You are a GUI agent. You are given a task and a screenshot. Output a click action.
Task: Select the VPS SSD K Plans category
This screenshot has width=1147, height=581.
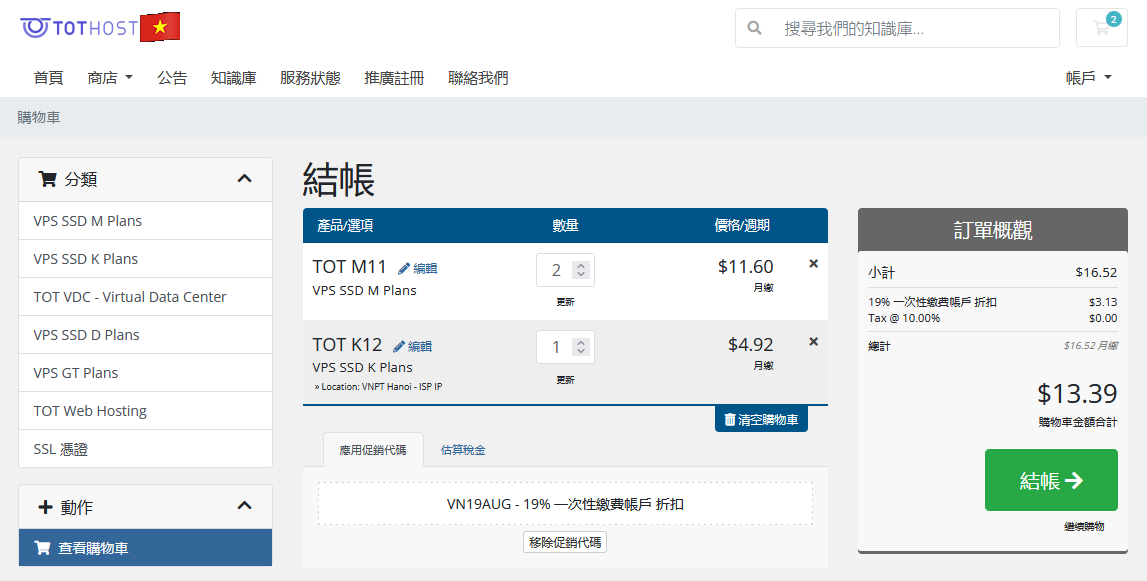(x=146, y=259)
